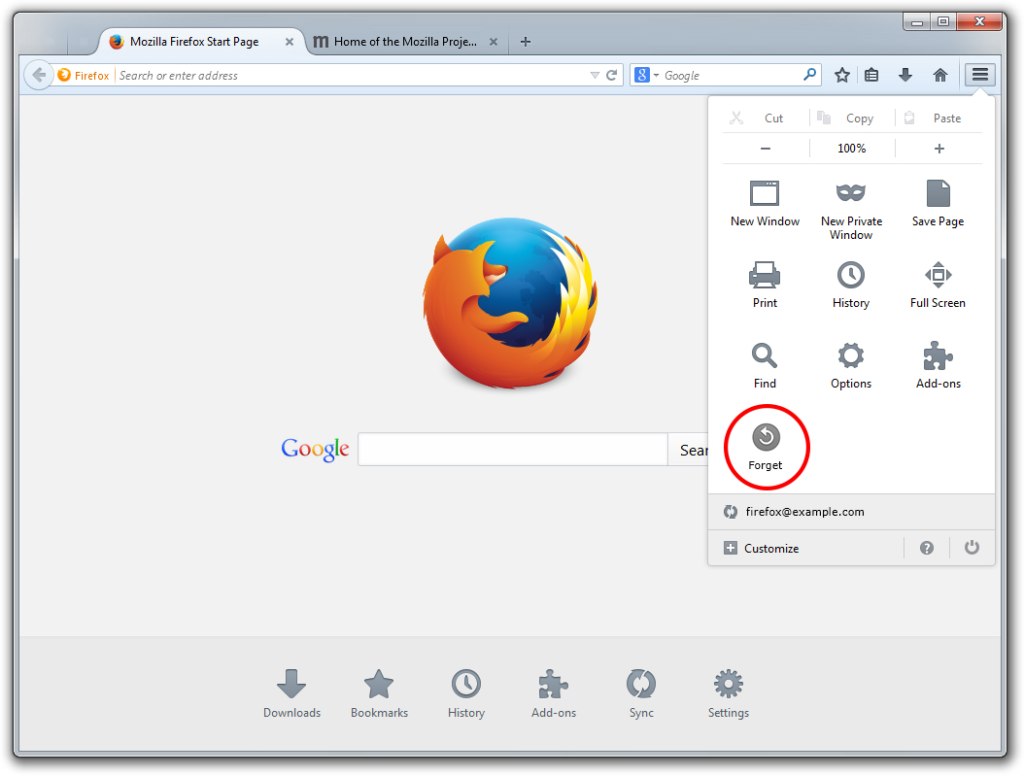Switch to Home of the Mozilla Project tab
Viewport: 1024px width, 776px height.
(405, 42)
